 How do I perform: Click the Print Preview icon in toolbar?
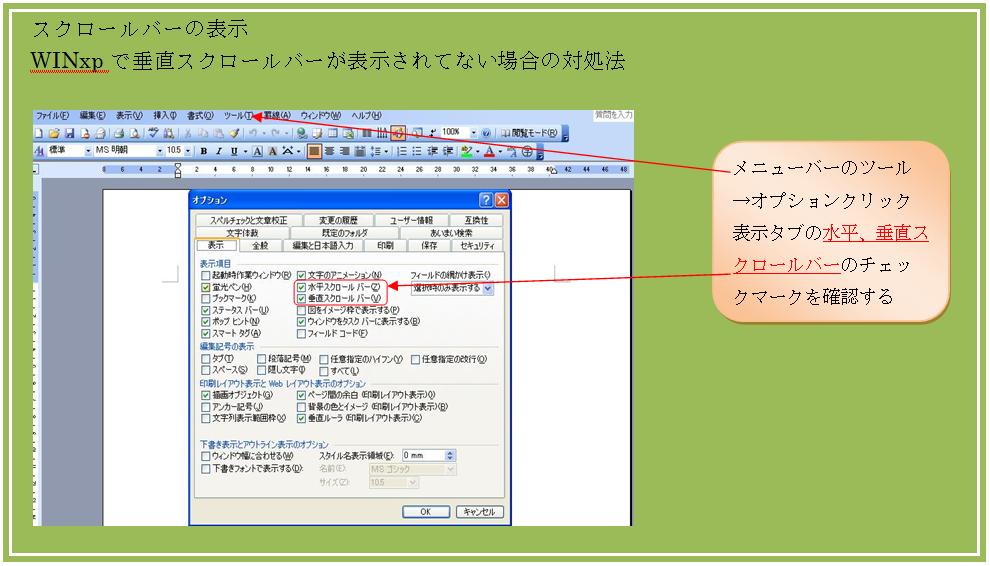point(134,133)
